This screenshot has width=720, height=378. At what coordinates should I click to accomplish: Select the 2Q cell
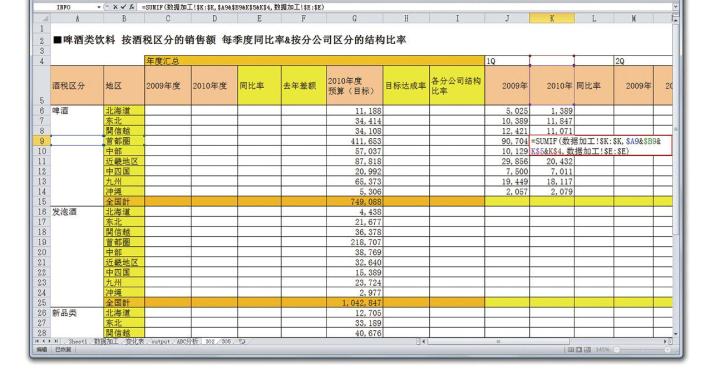[633, 61]
